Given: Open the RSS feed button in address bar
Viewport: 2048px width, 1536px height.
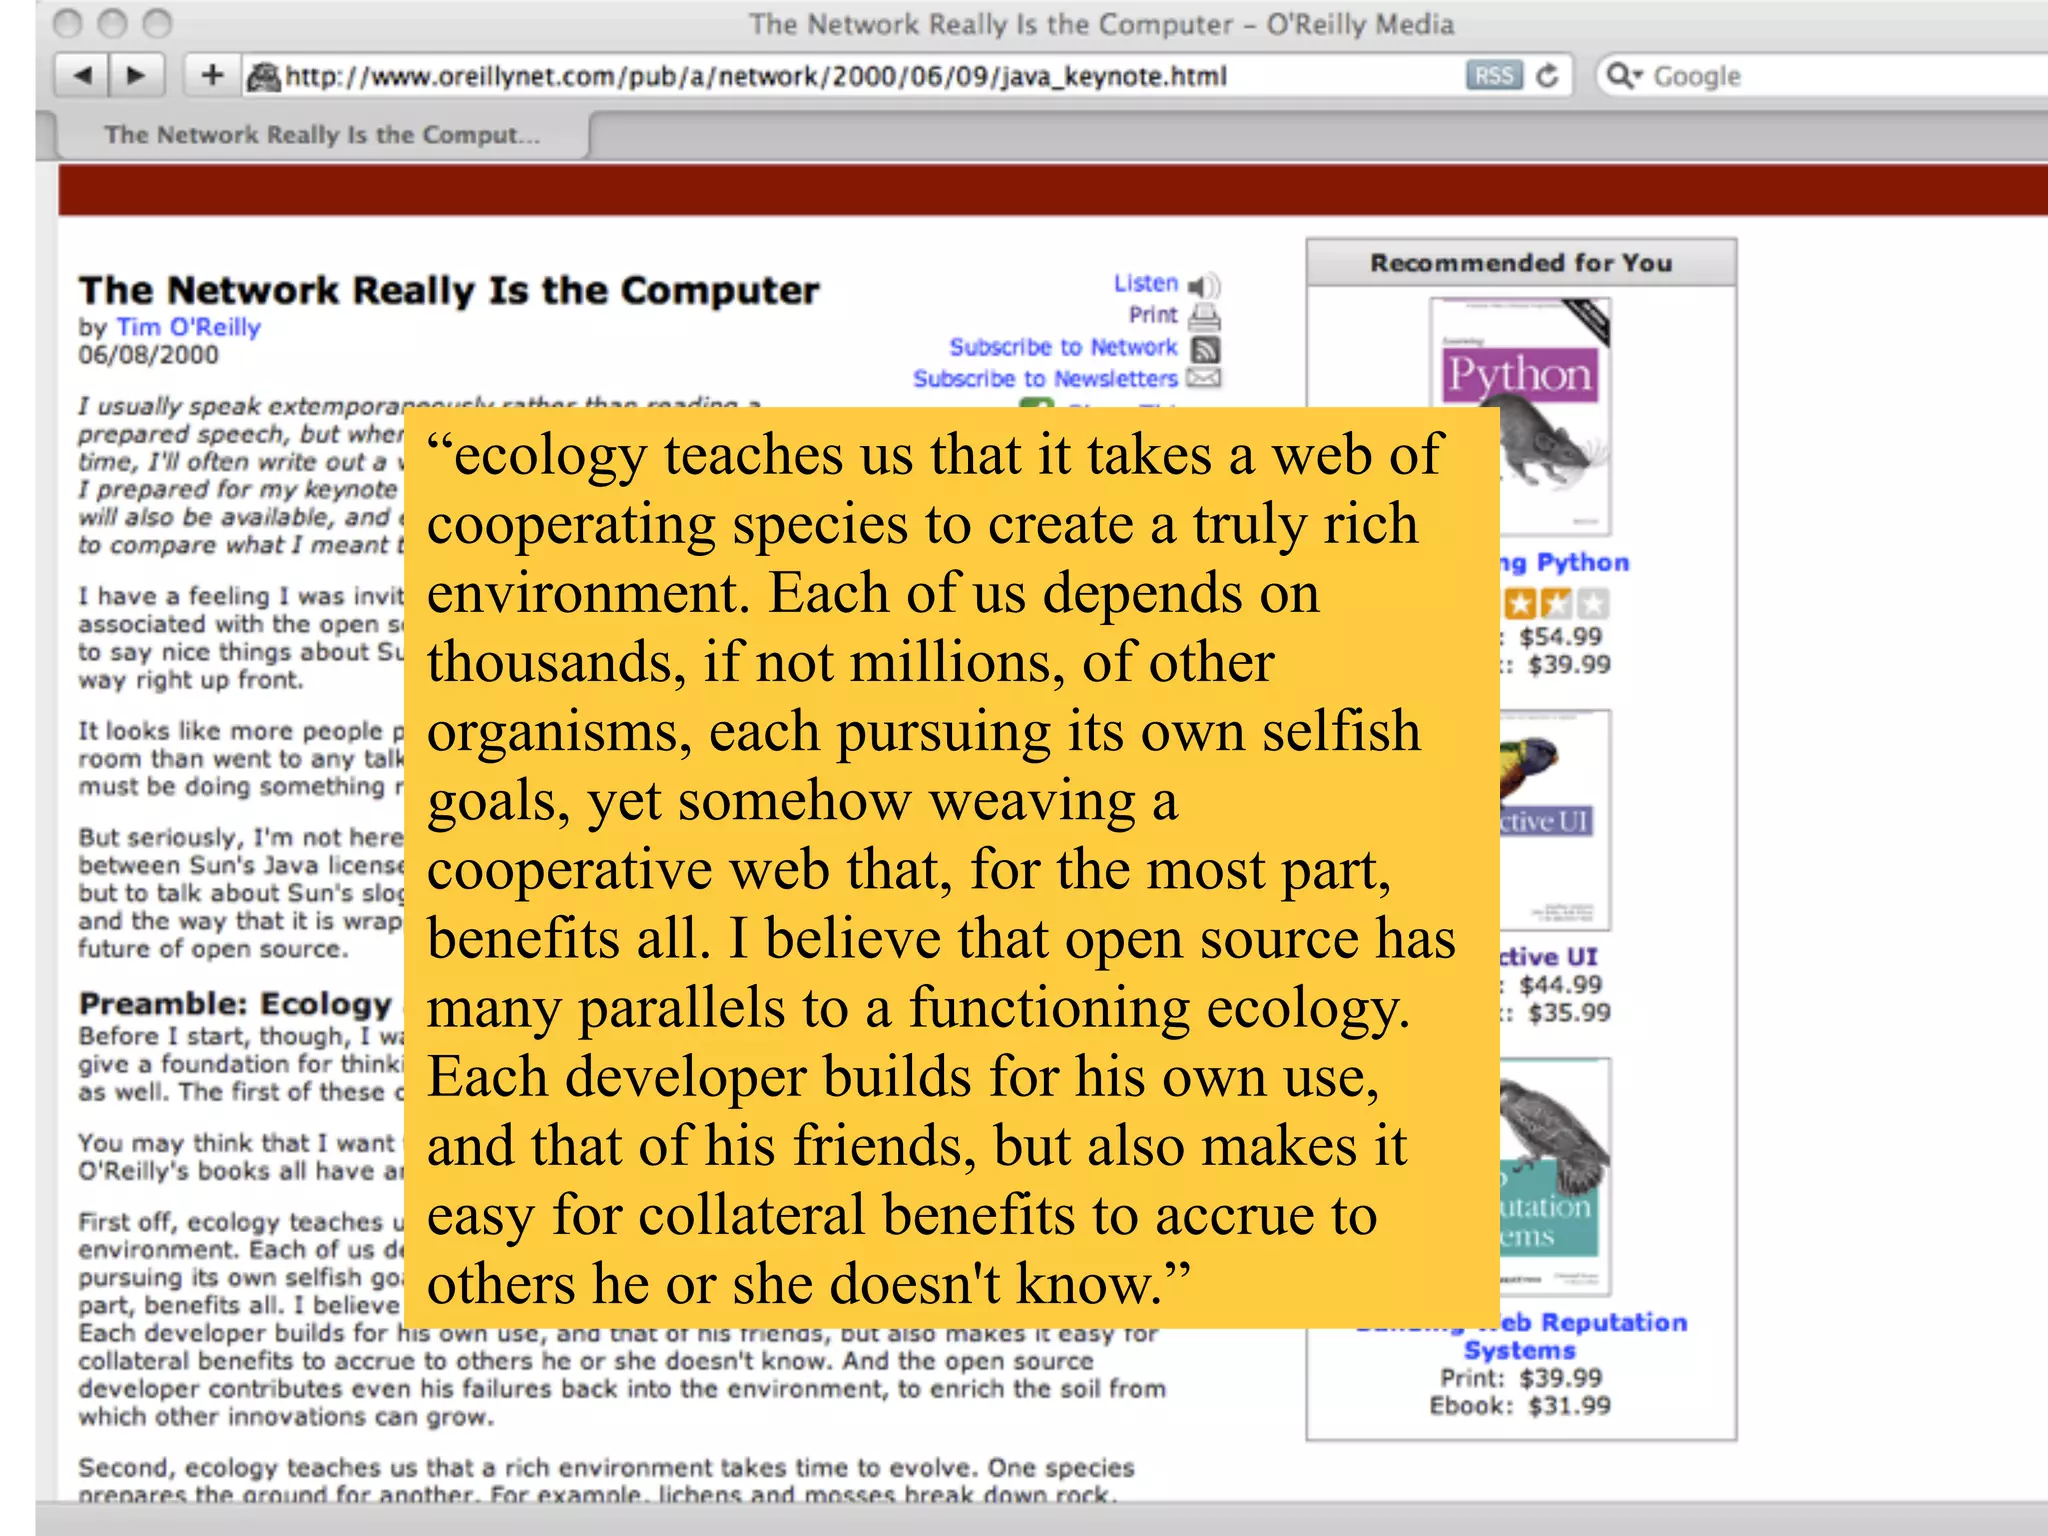Looking at the screenshot, I should pos(1494,75).
